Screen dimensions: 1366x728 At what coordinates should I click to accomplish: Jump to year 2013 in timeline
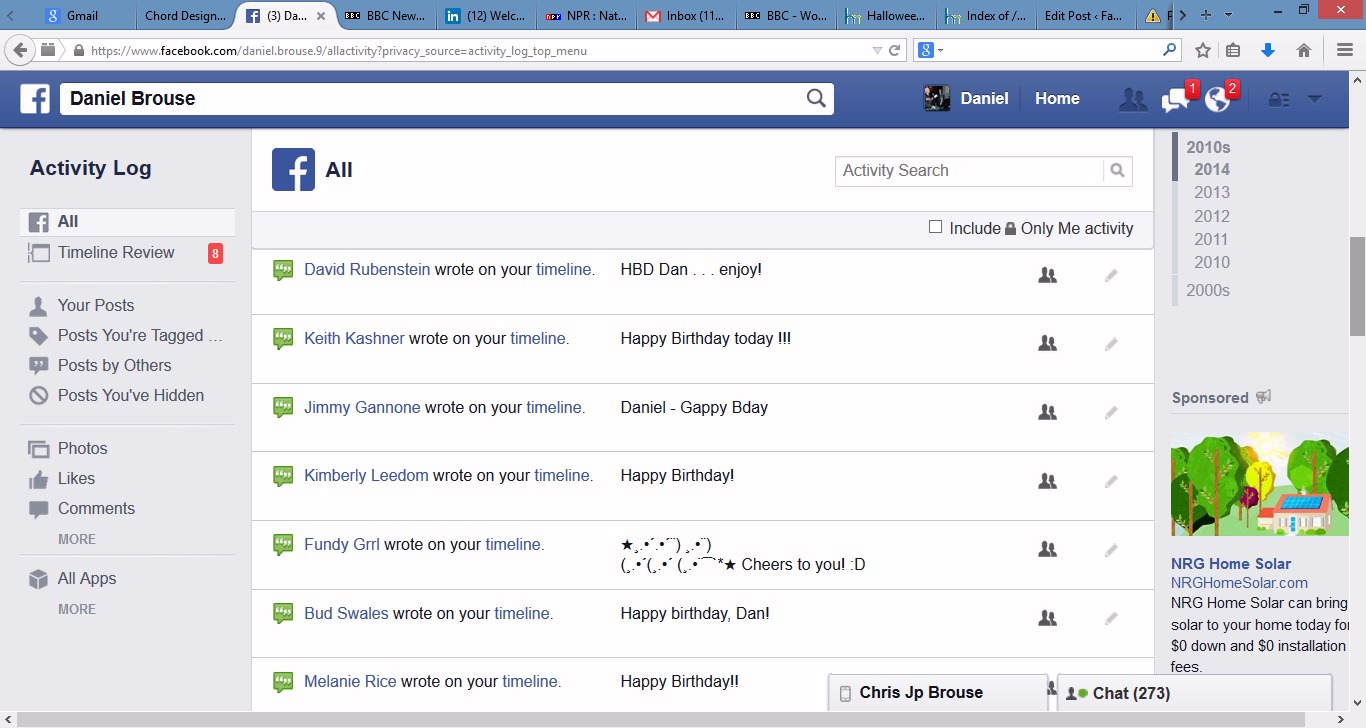[1212, 193]
